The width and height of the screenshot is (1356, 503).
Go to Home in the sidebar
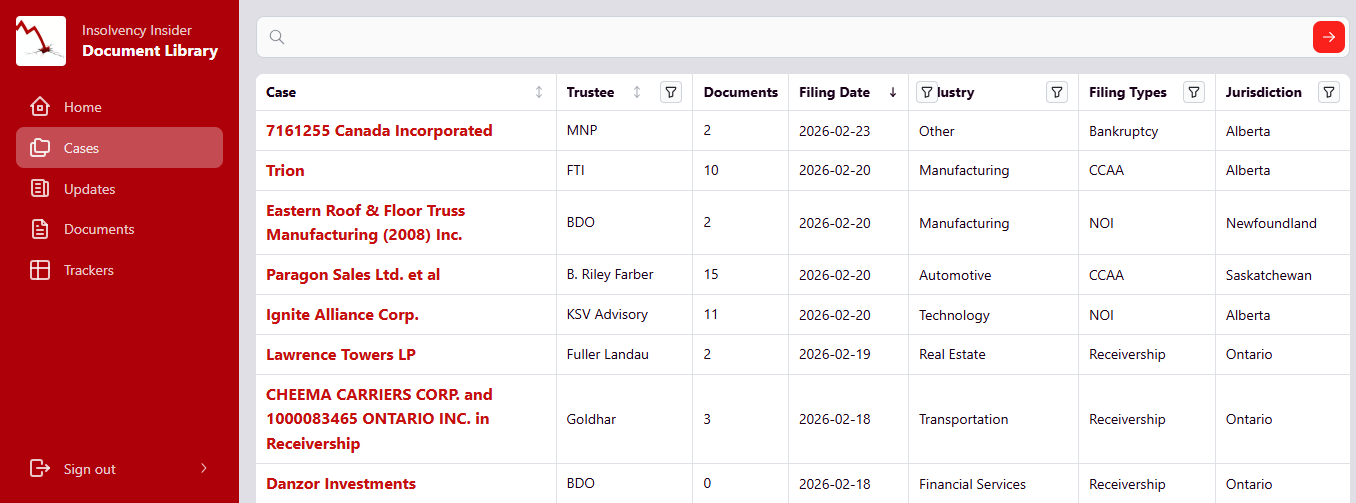click(x=82, y=107)
